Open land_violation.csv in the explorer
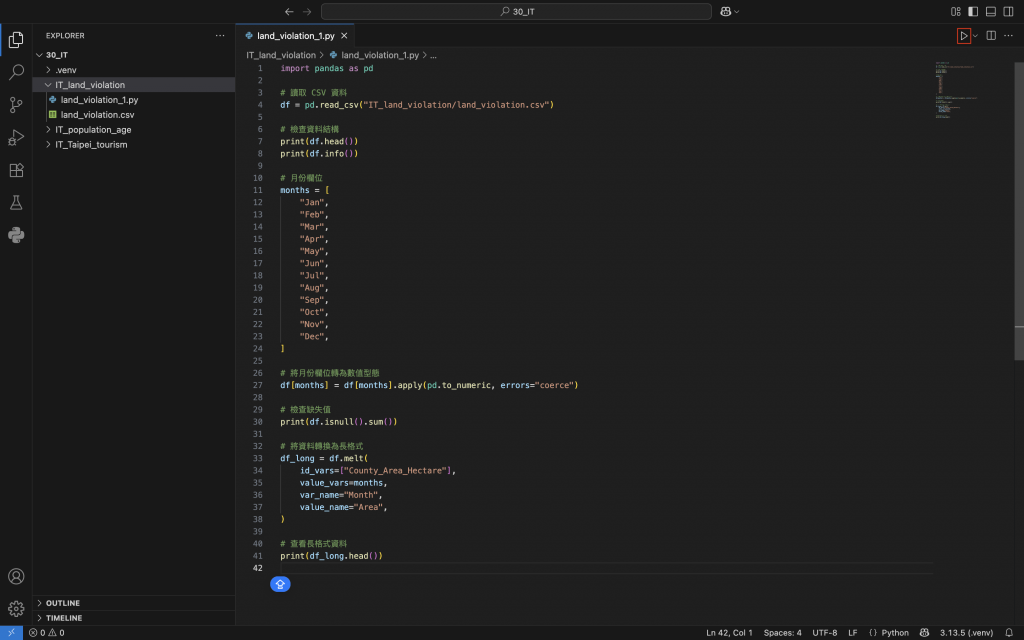 (97, 115)
